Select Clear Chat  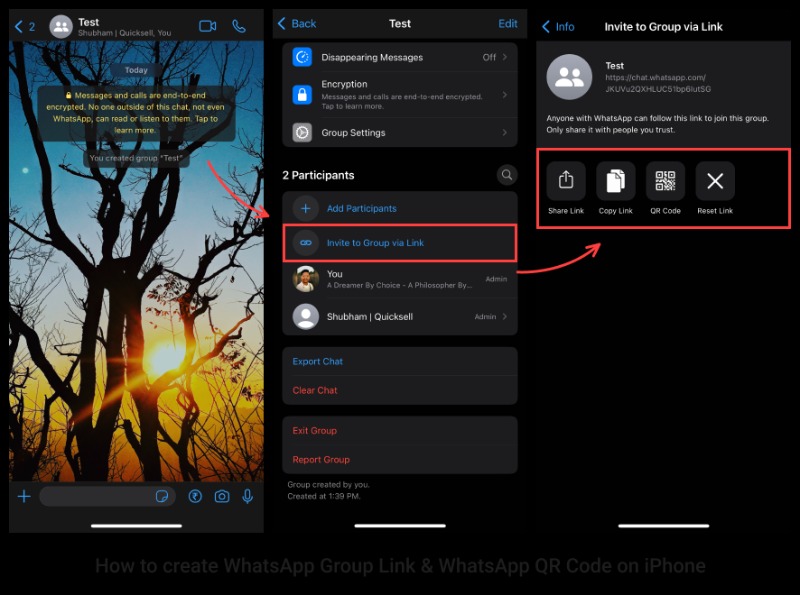coord(314,390)
